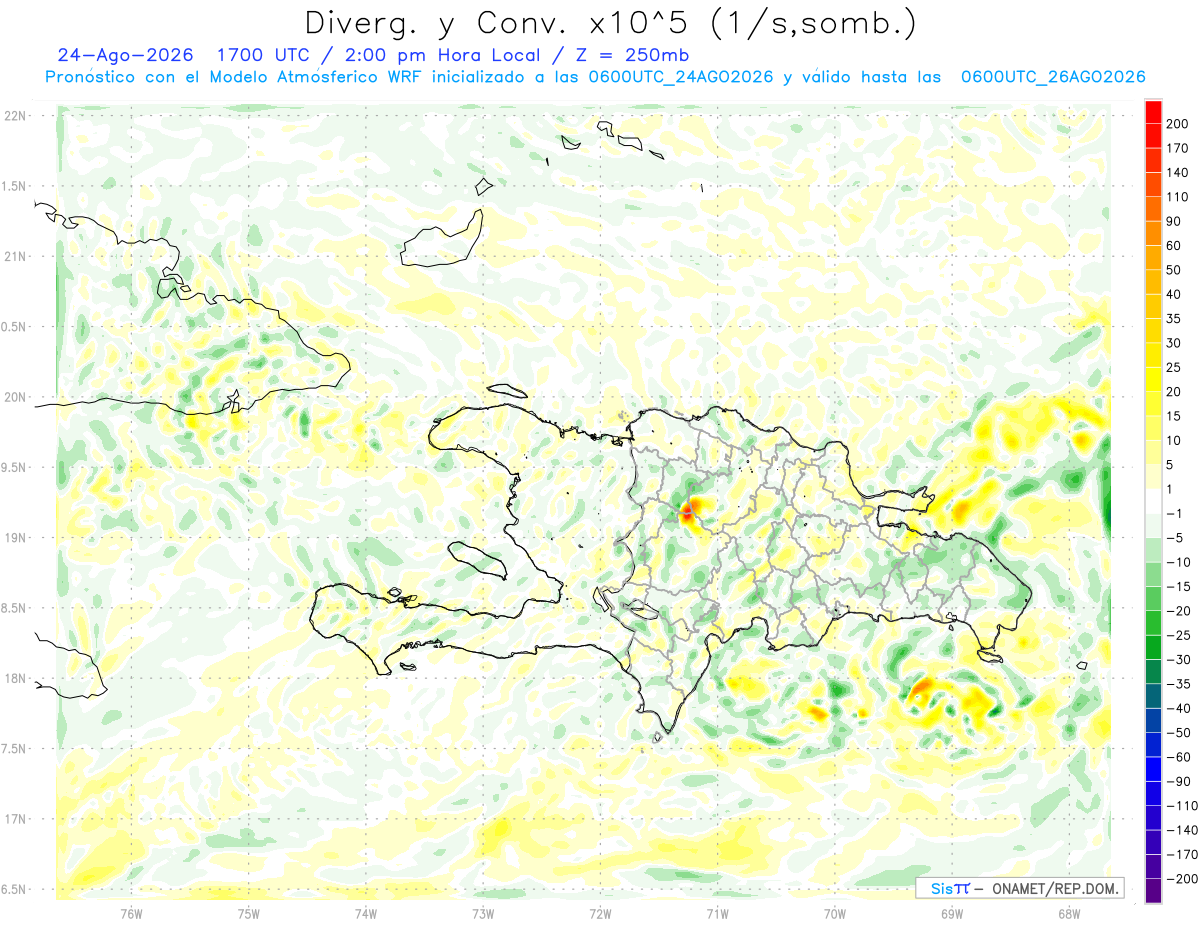Click the positive '60' color scale label
Image resolution: width=1200 pixels, height=927 pixels.
1174,246
